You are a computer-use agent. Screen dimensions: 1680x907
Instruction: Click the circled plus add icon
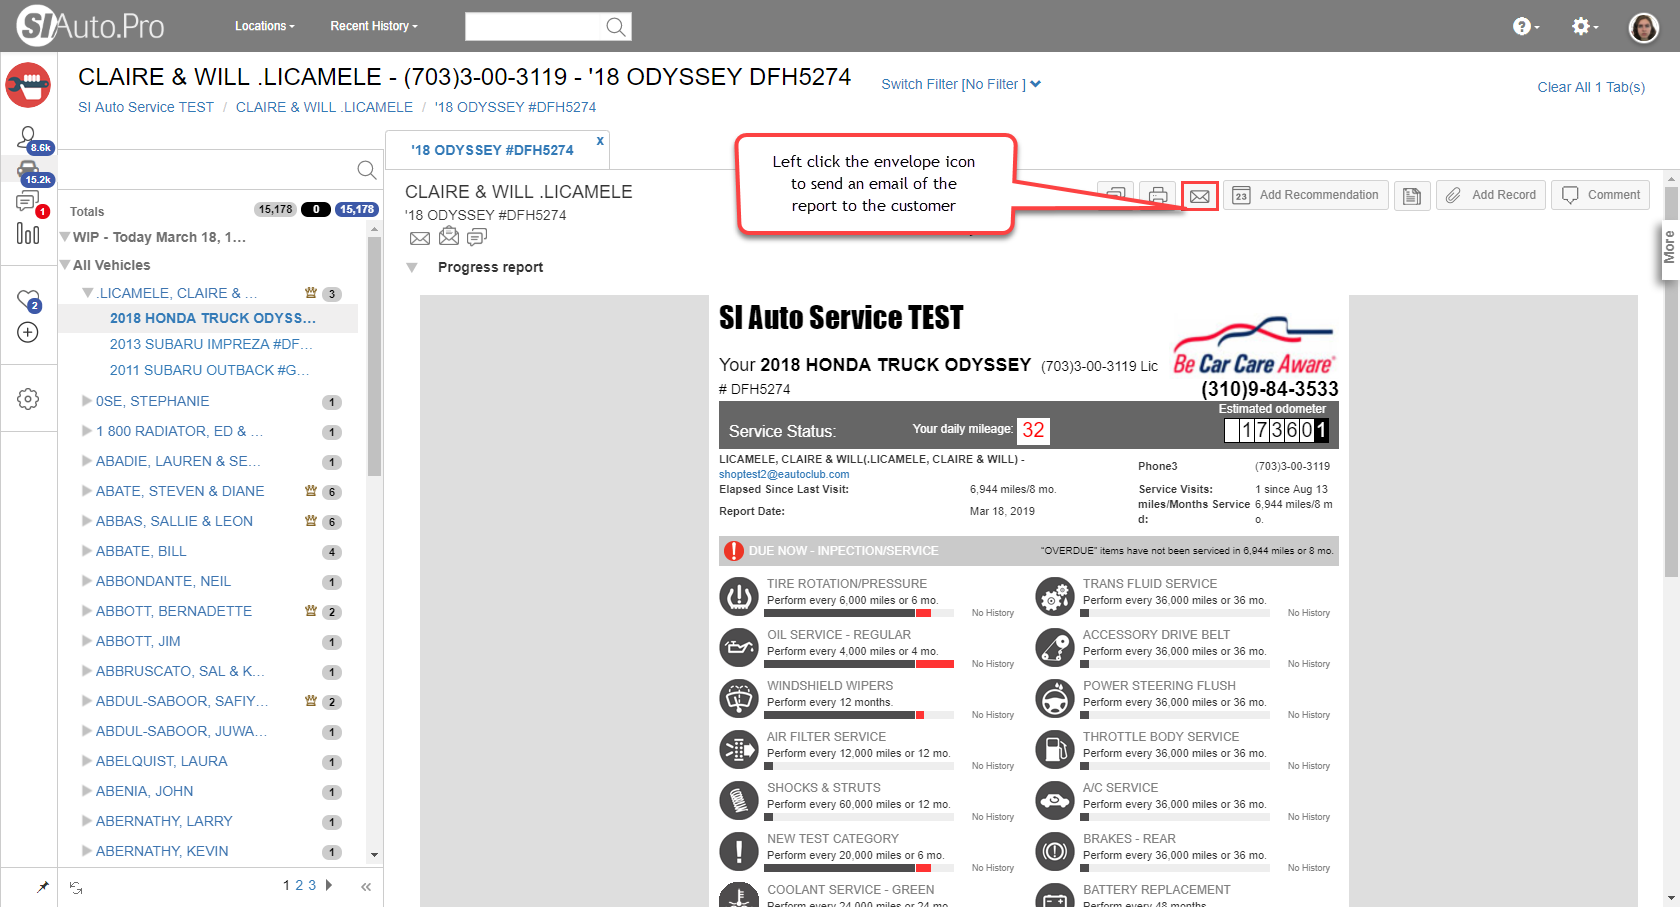28,332
